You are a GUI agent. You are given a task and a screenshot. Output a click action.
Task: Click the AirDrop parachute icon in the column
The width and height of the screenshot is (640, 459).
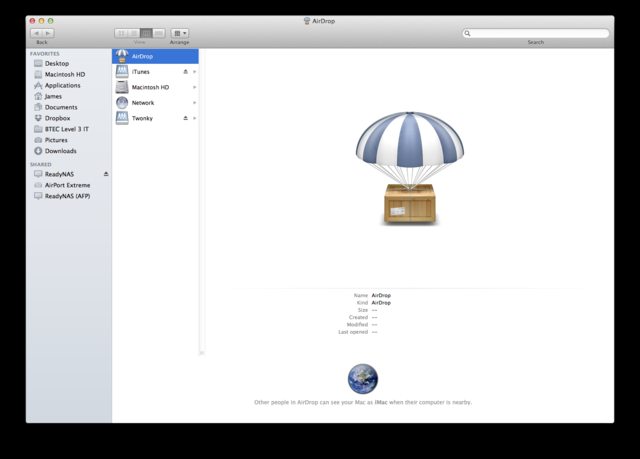[122, 56]
